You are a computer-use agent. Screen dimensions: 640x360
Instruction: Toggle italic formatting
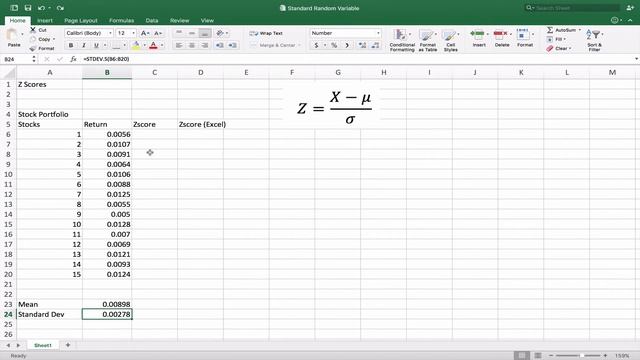[x=84, y=45]
